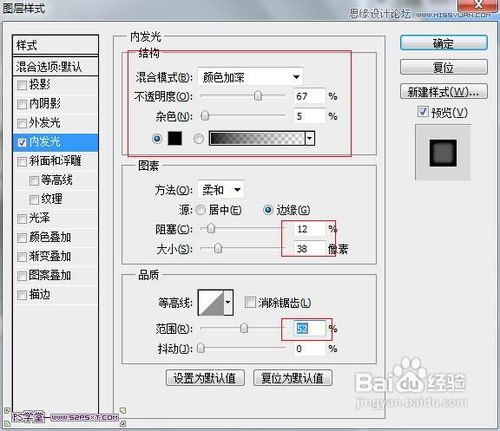Click the 确定 OK button

pyautogui.click(x=444, y=43)
